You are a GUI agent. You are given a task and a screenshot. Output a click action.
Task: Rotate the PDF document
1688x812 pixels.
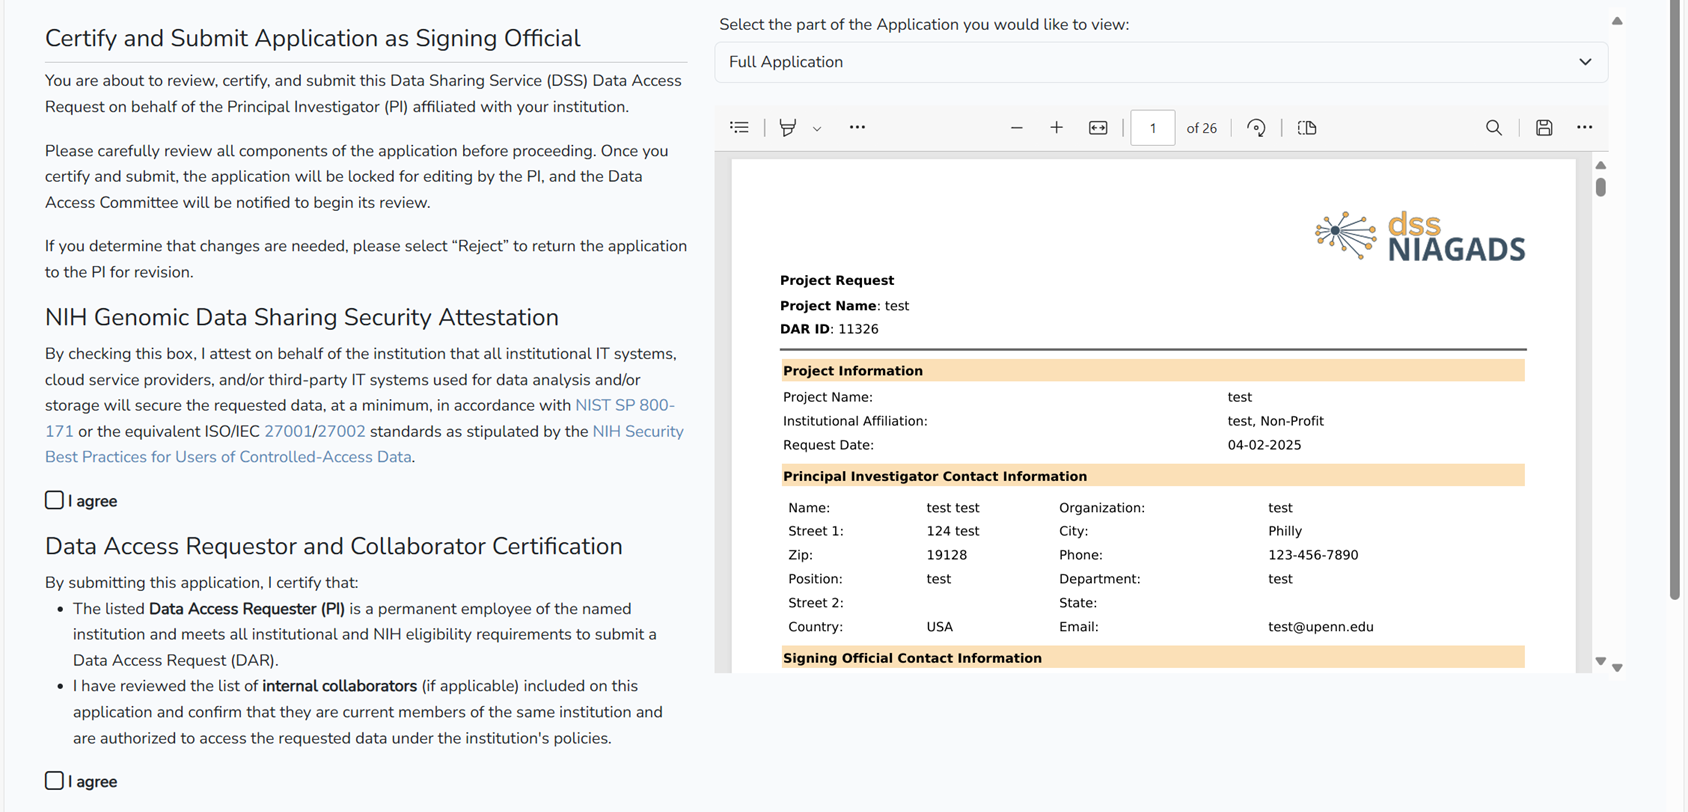tap(1256, 128)
